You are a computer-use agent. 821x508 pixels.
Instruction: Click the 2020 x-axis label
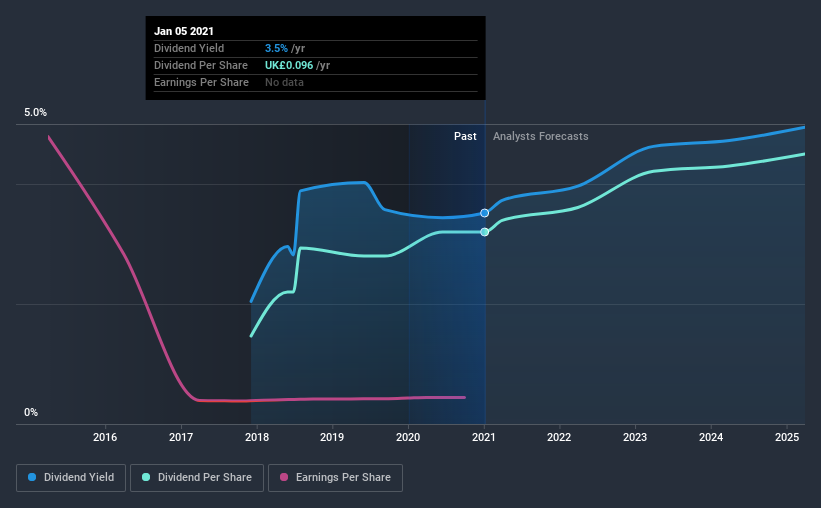pos(408,437)
